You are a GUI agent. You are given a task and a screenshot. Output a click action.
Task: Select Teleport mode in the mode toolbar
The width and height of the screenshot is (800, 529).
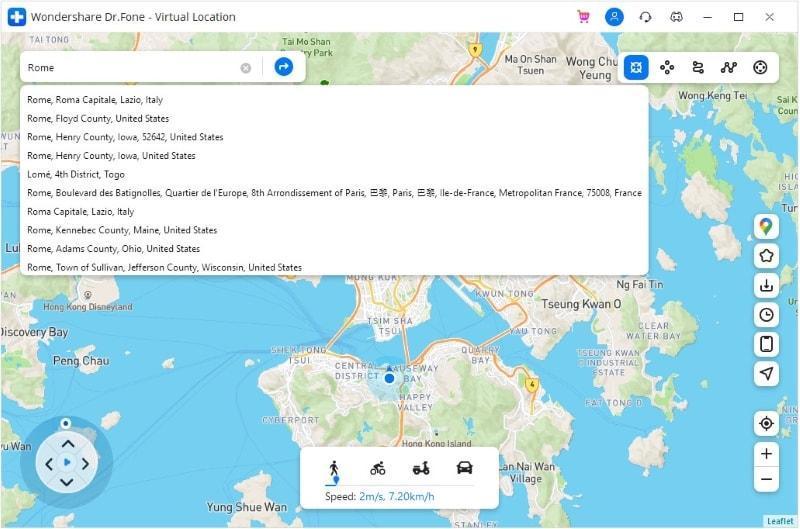[636, 67]
